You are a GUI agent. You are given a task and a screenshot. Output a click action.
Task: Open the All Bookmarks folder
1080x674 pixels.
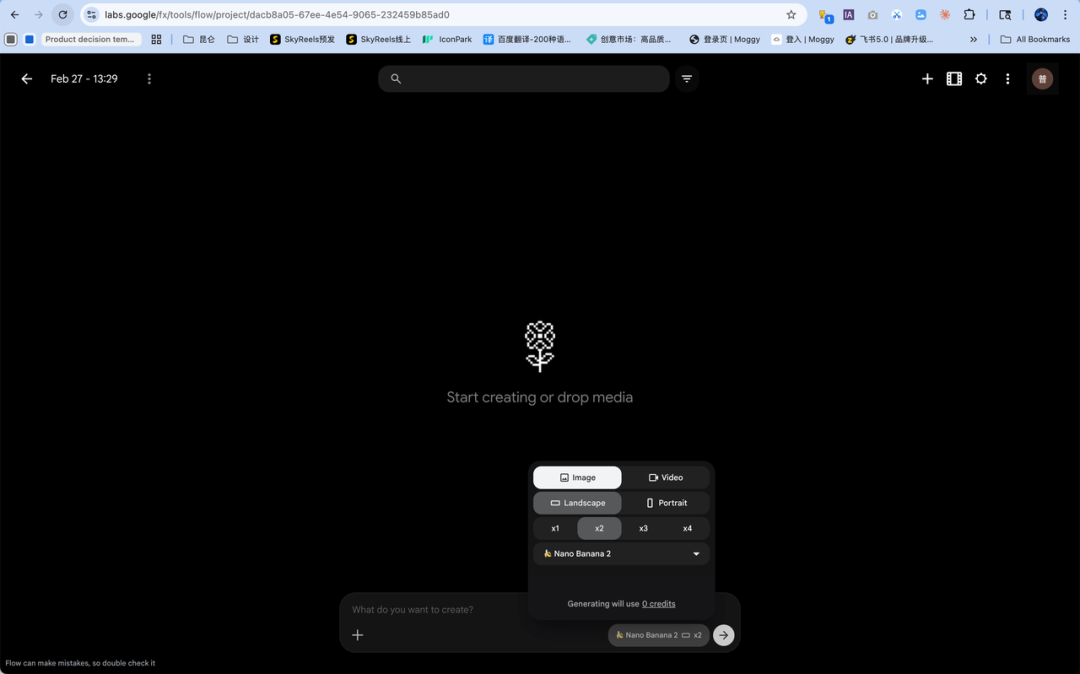[x=1035, y=39]
